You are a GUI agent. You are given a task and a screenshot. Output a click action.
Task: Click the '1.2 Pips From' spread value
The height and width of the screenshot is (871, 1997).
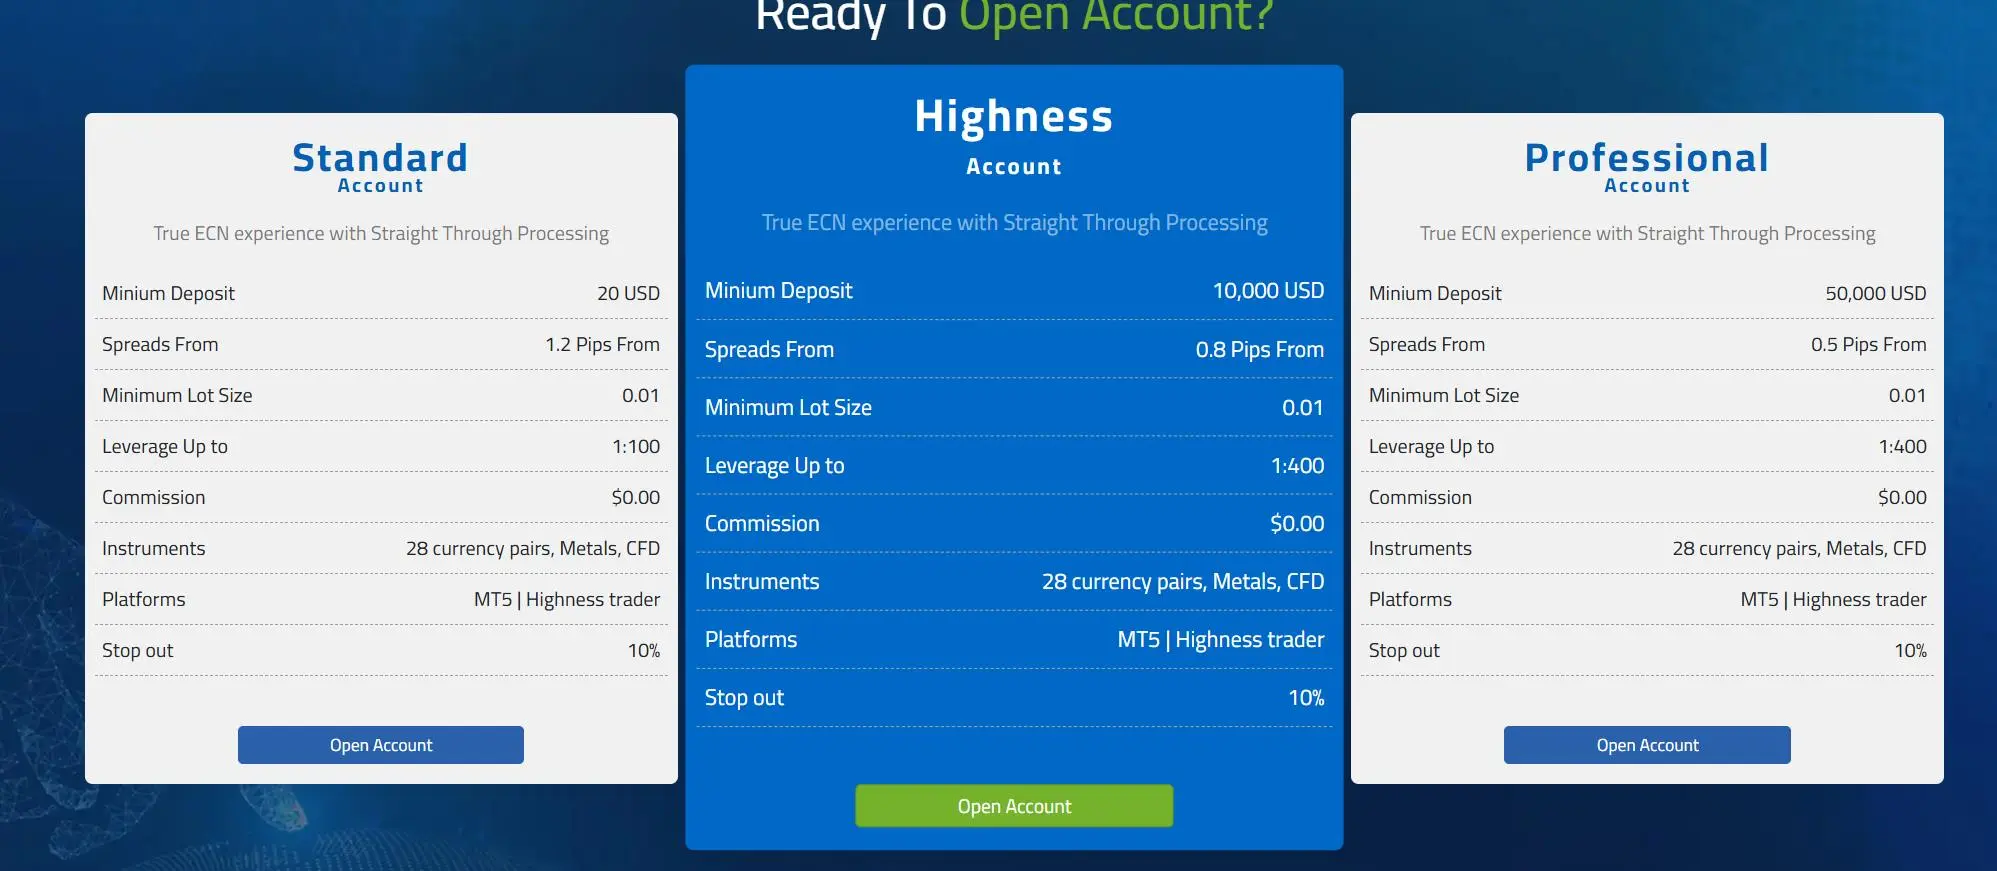tap(602, 344)
